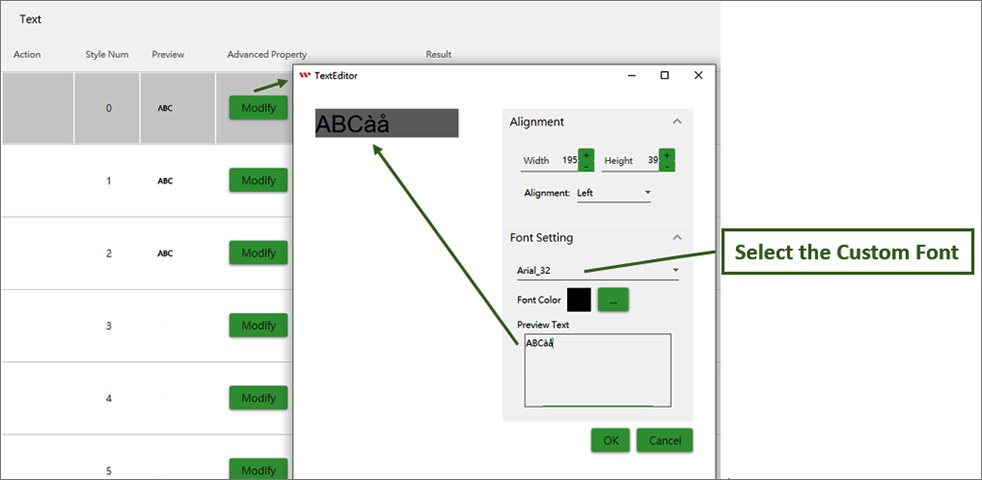Open the Alignment Left dropdown
Screen dimensions: 982x480
click(x=613, y=193)
